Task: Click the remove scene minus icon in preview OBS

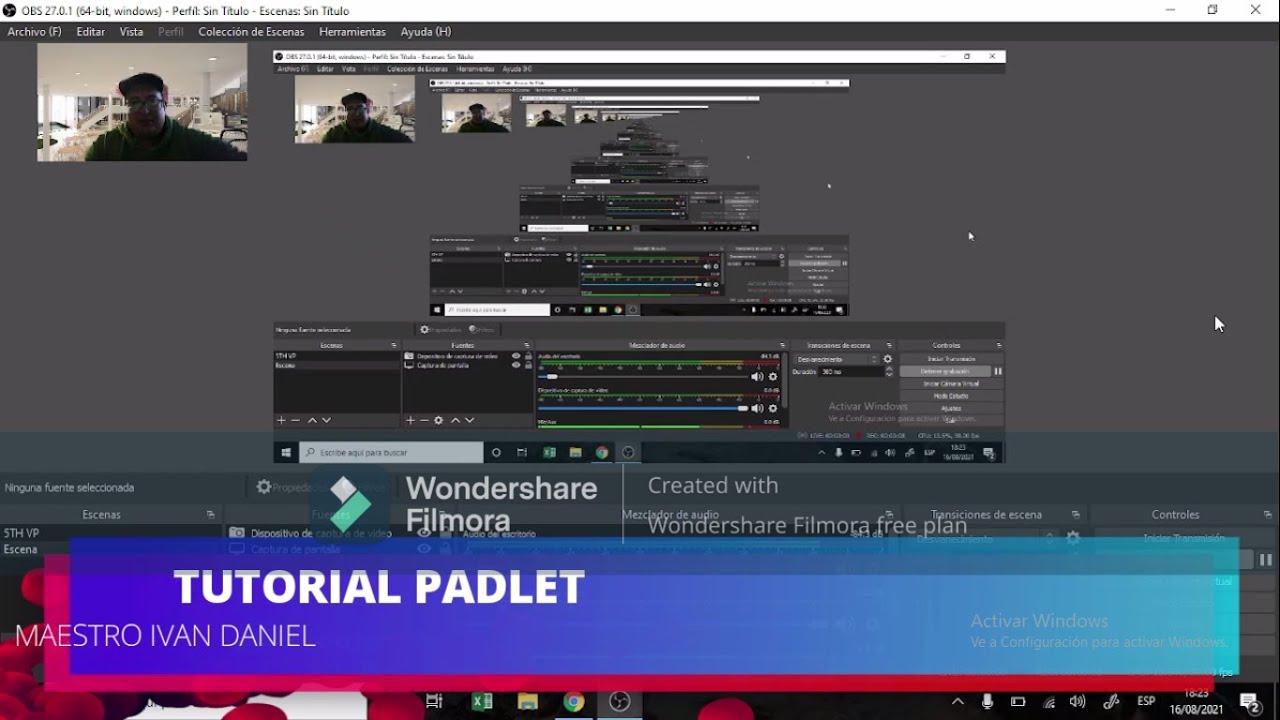Action: [x=296, y=420]
